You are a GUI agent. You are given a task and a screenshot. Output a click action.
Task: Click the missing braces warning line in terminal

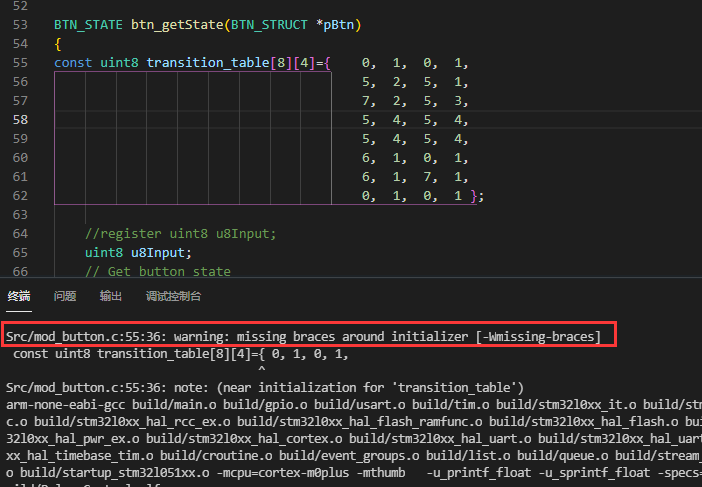[303, 336]
